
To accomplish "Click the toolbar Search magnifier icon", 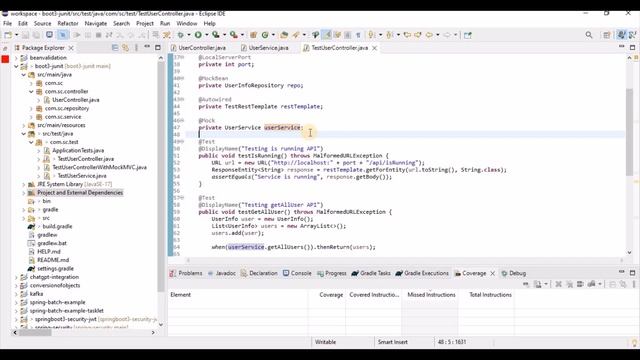I will point(589,35).
